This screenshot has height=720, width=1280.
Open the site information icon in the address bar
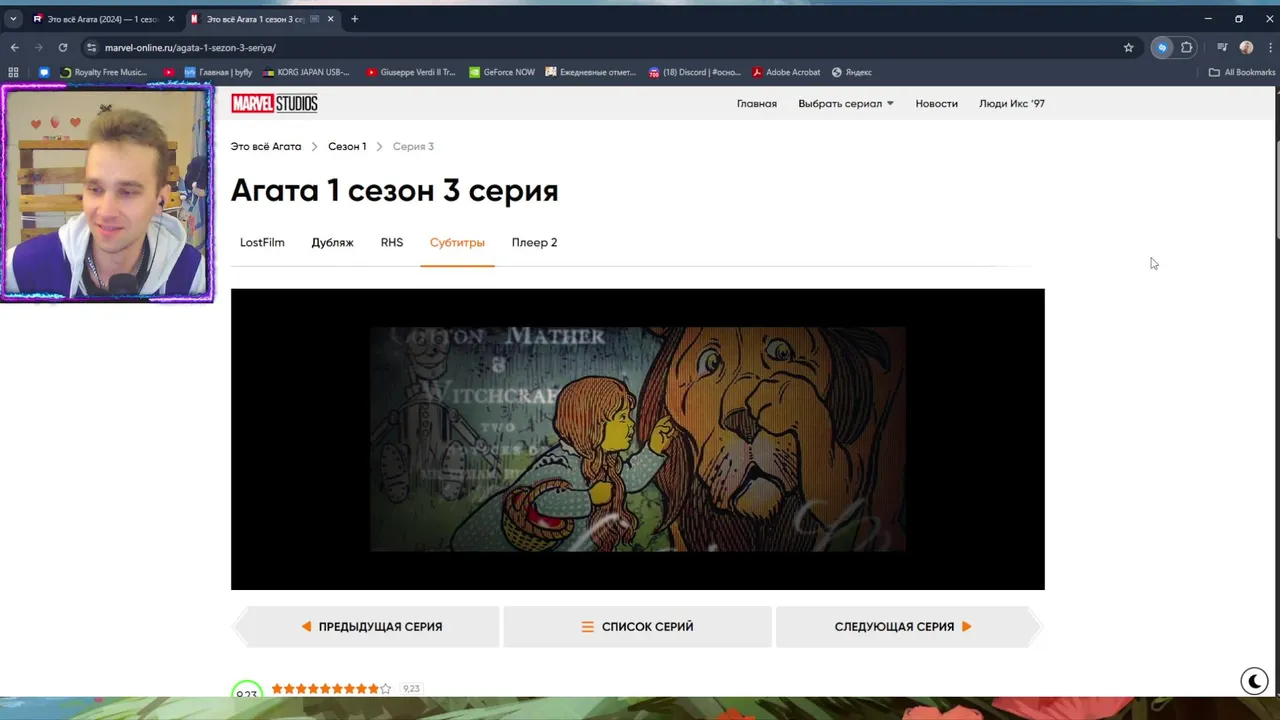point(91,47)
